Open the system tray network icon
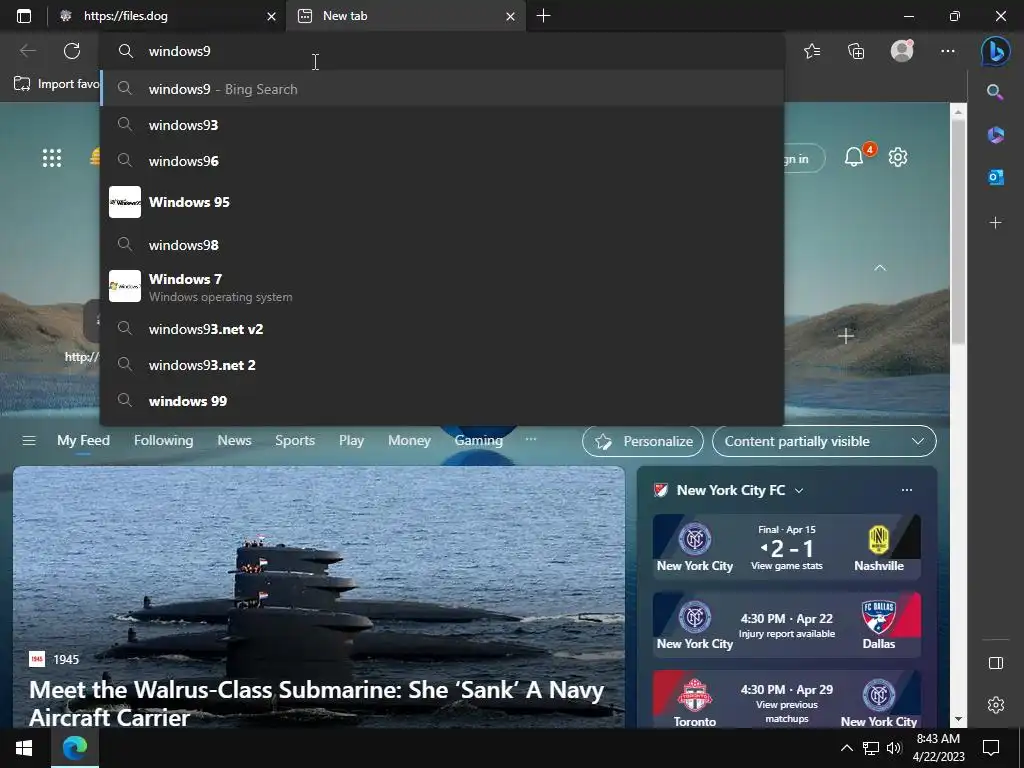Viewport: 1024px width, 768px height. pos(871,748)
